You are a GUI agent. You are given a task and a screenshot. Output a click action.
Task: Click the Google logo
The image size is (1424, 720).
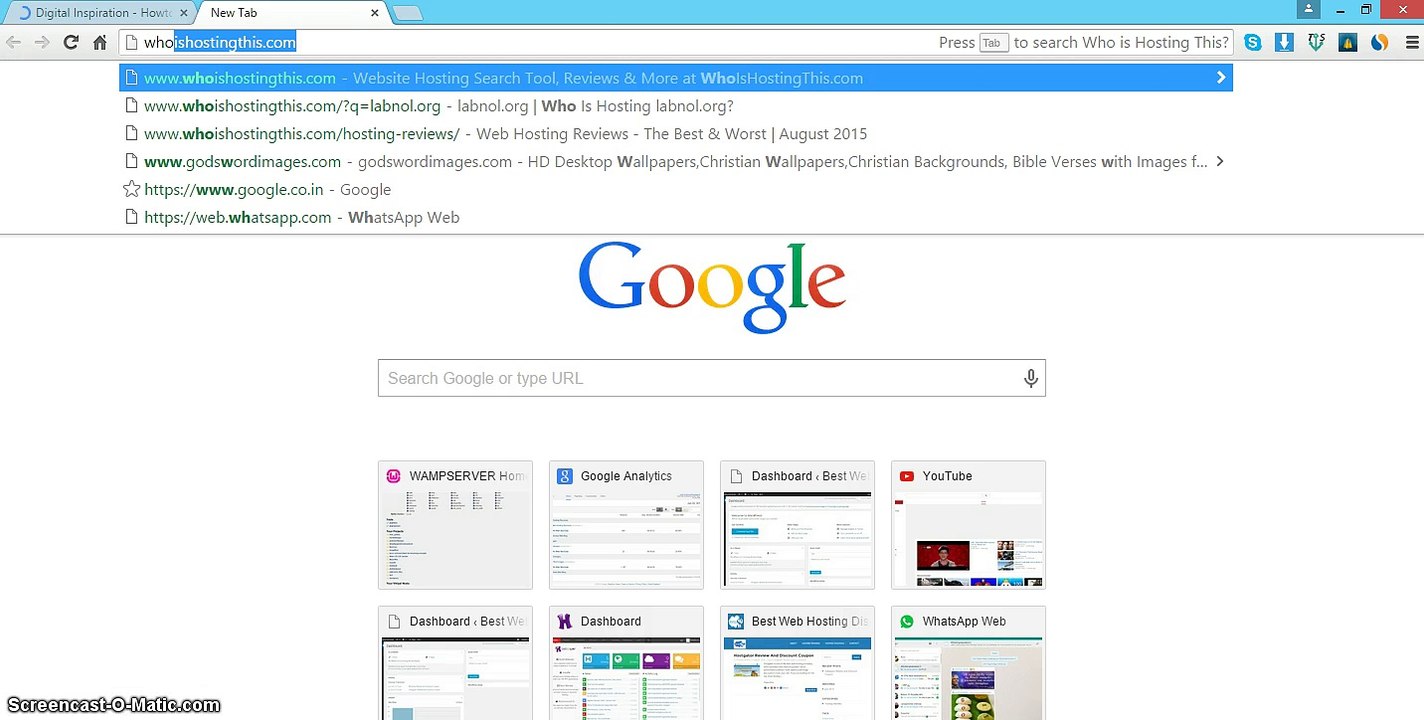tap(712, 287)
